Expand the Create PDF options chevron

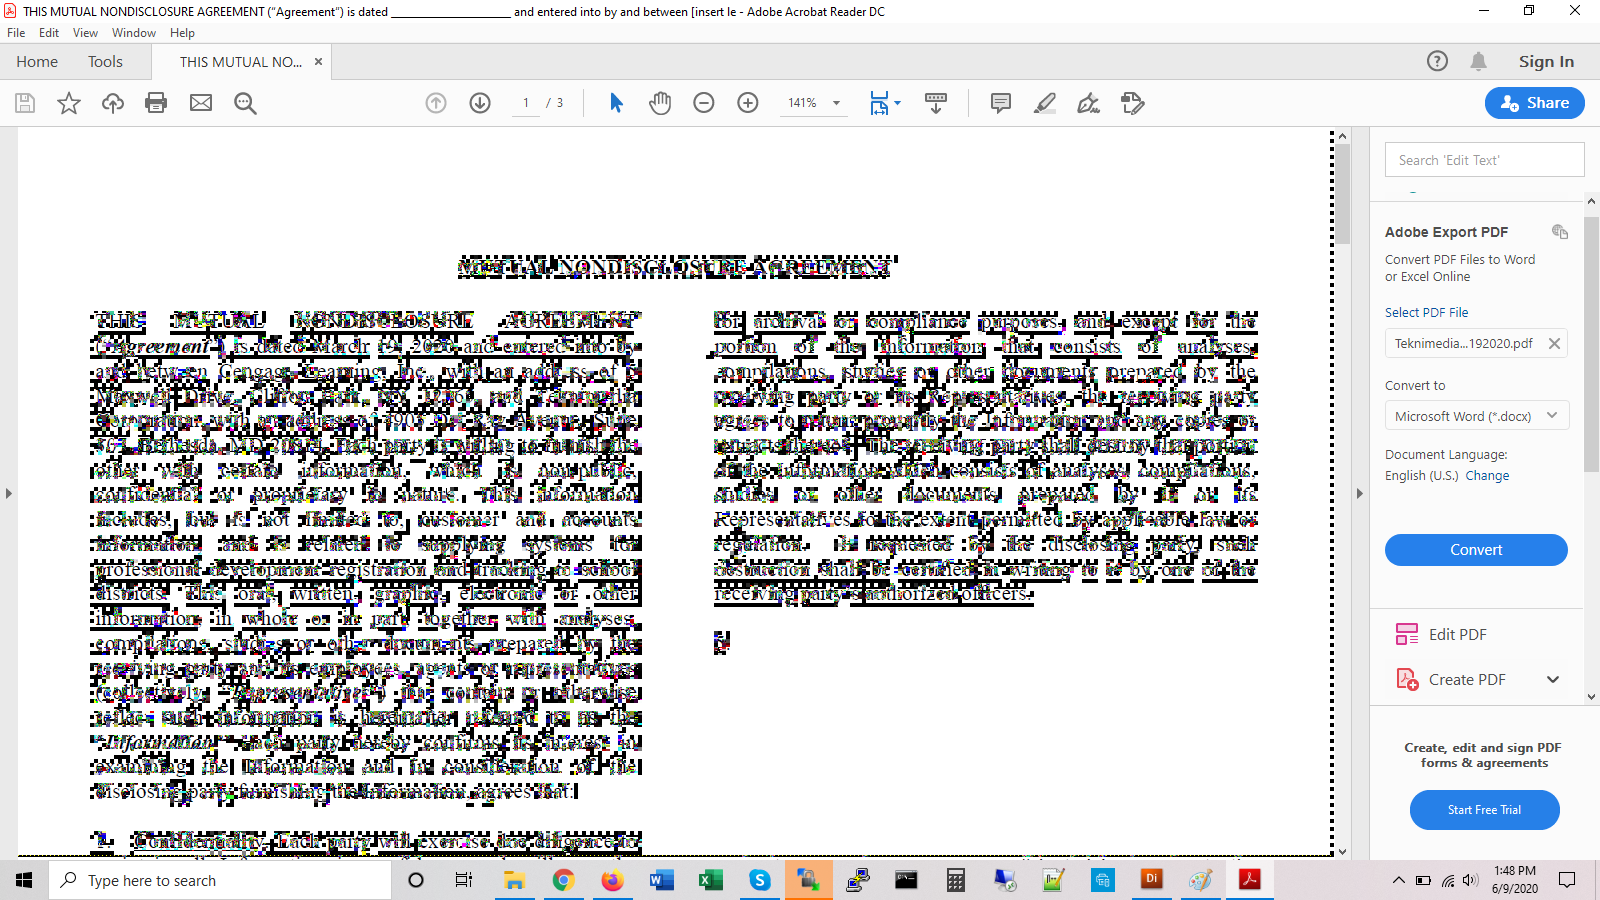[1553, 679]
